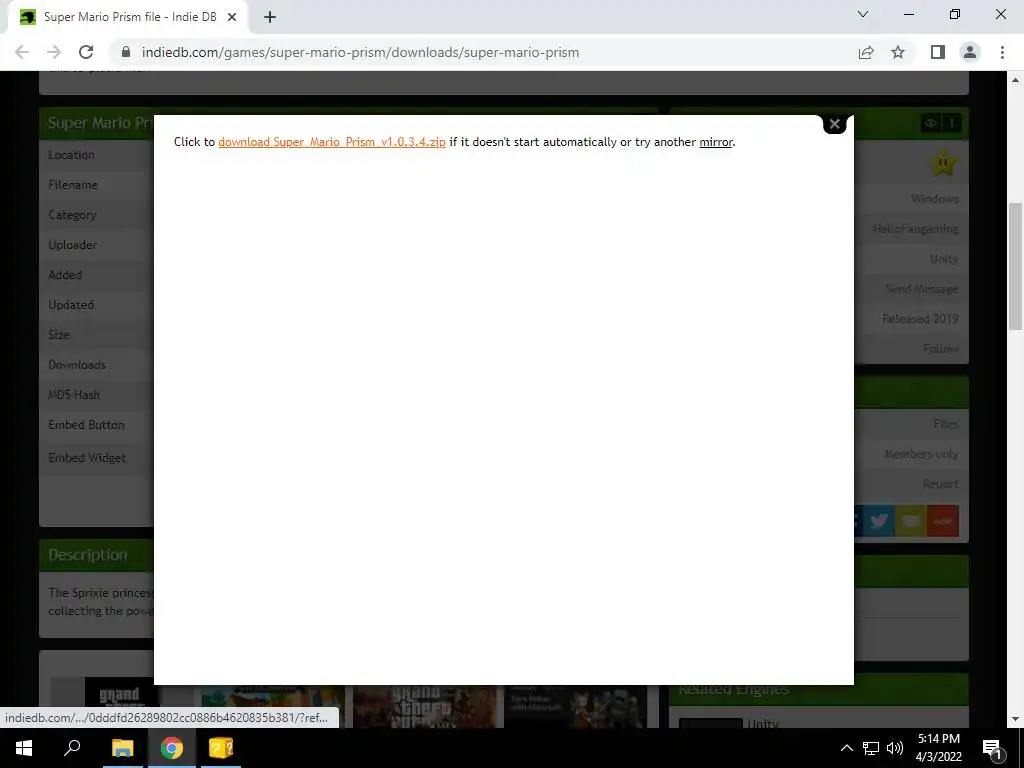Share on Reddit icon

click(x=943, y=521)
